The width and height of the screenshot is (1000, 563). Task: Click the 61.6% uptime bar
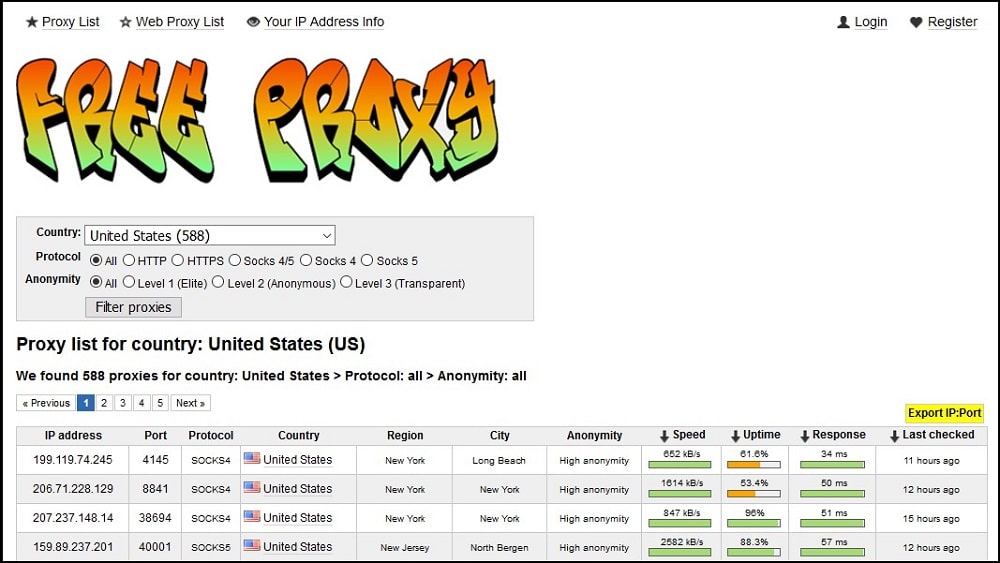(x=753, y=465)
